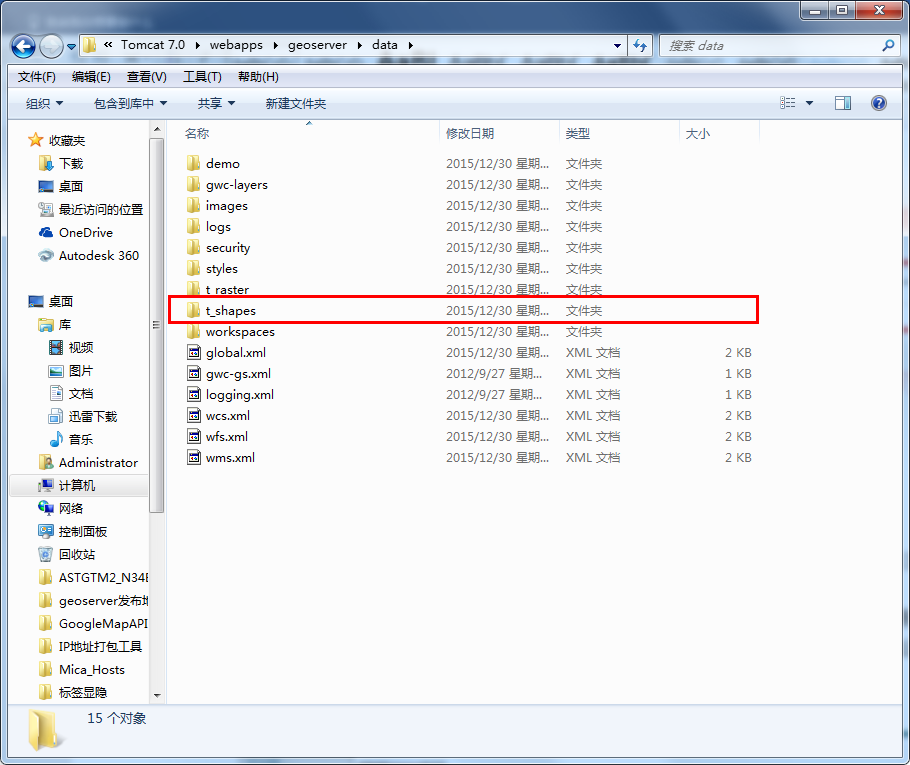Click the 新建文件夹 button
Image resolution: width=910 pixels, height=765 pixels.
295,103
